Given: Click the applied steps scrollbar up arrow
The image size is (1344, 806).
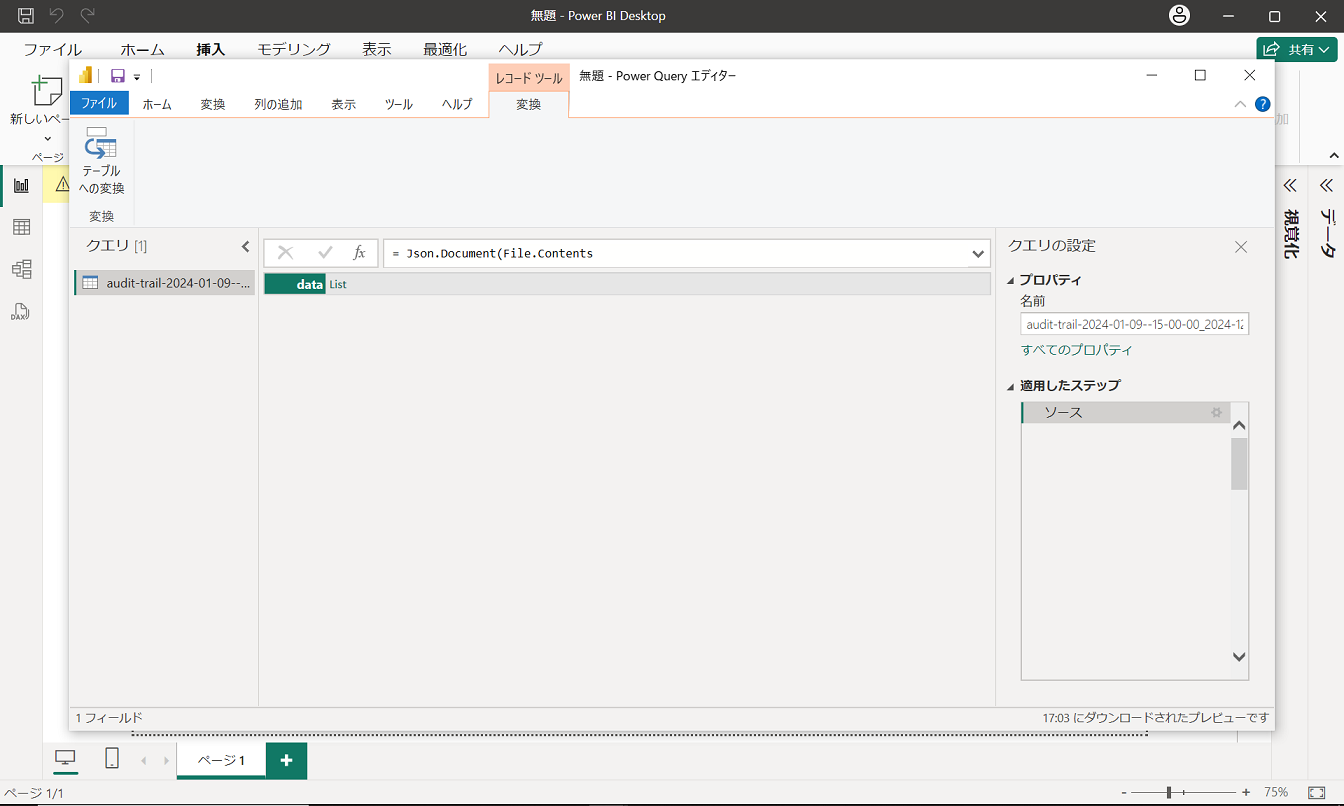Looking at the screenshot, I should click(x=1239, y=425).
